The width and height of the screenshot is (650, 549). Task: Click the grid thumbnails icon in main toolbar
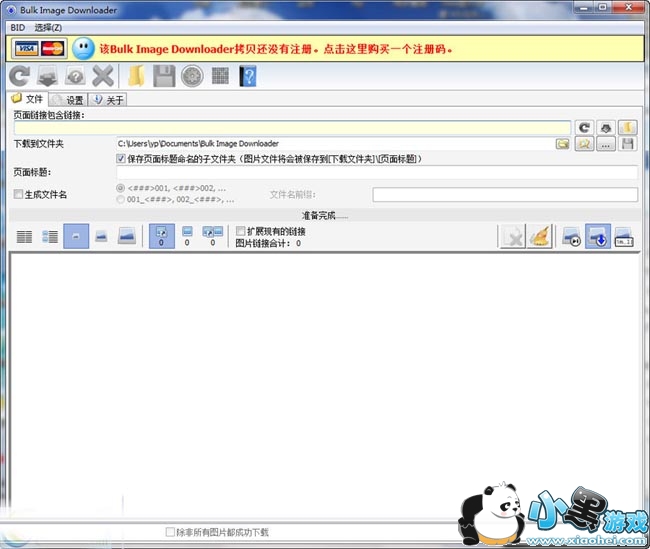[x=220, y=76]
